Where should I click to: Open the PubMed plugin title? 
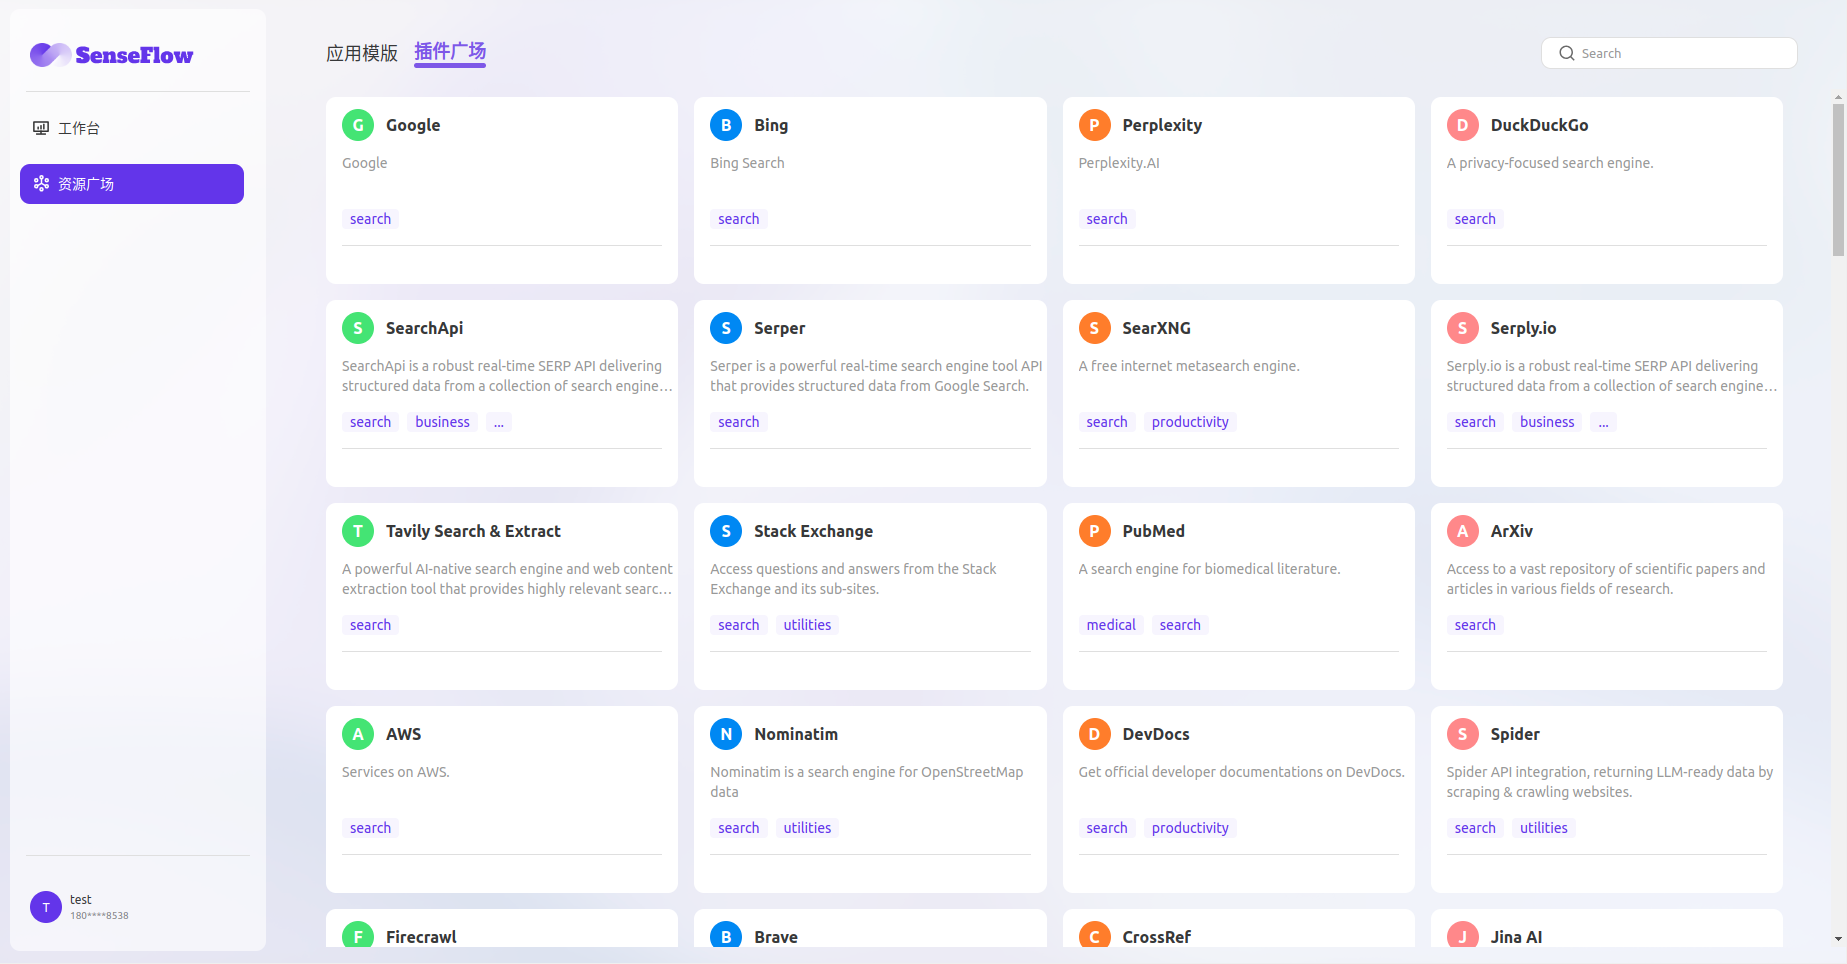1153,531
